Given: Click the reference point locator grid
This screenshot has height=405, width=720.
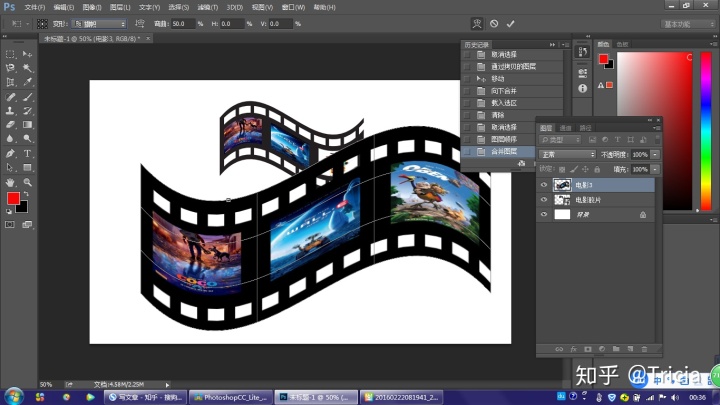Looking at the screenshot, I should (x=42, y=24).
